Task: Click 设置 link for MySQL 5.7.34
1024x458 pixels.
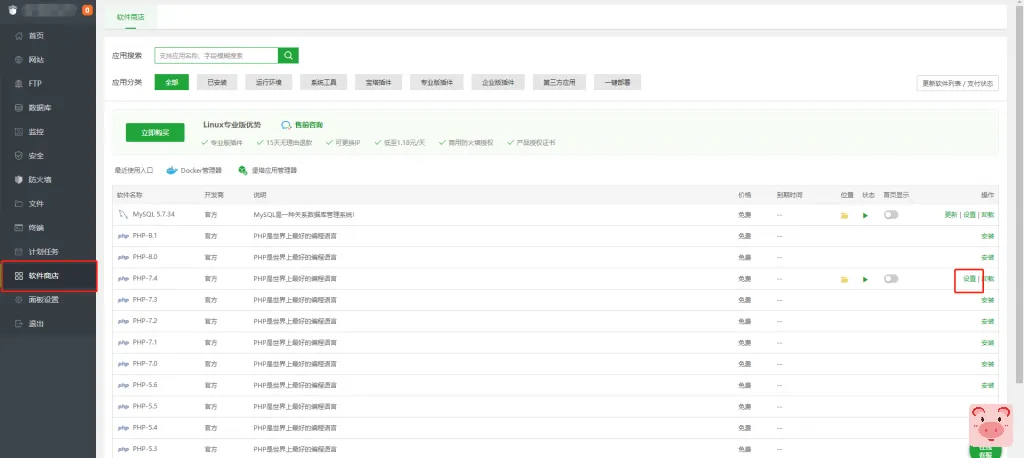Action: coord(970,215)
